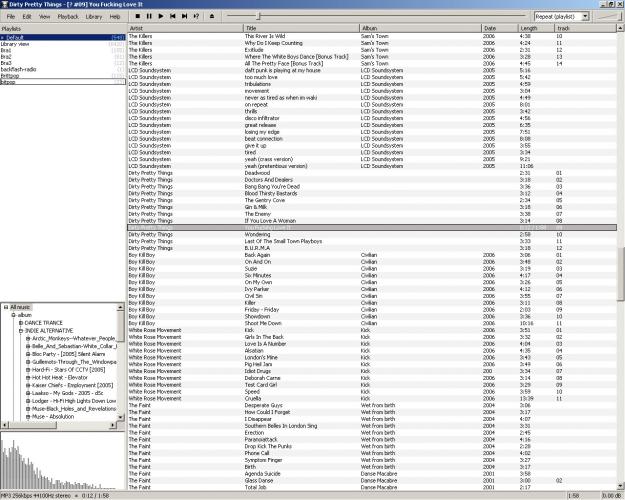This screenshot has width=625, height=500.
Task: Click the Stop playback button
Action: click(x=138, y=17)
